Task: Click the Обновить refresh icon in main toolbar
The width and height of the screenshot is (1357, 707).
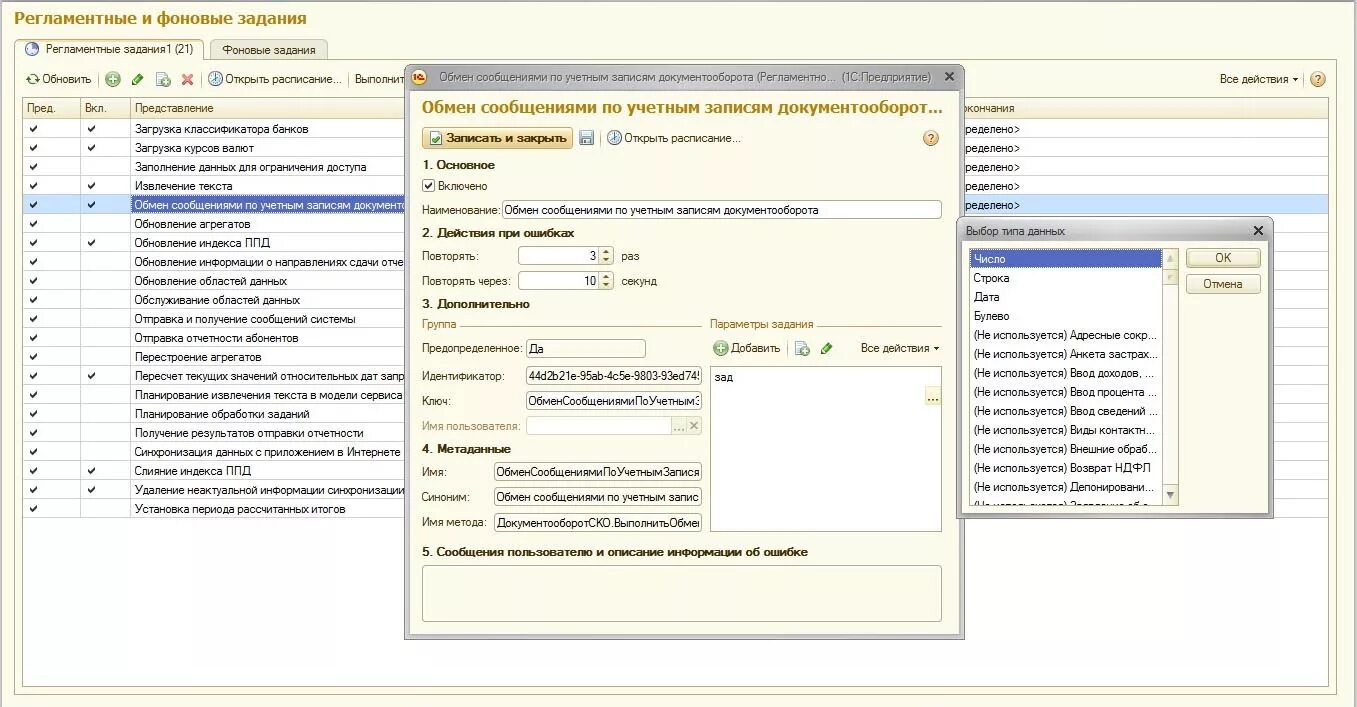Action: 33,79
